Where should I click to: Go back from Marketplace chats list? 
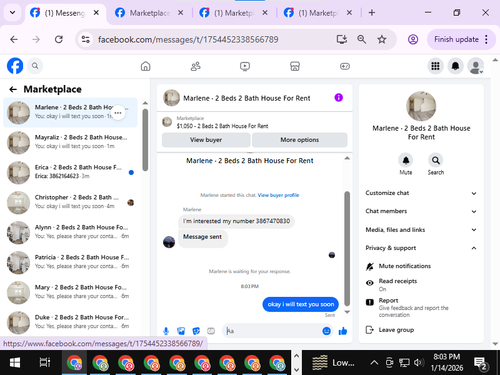13,89
